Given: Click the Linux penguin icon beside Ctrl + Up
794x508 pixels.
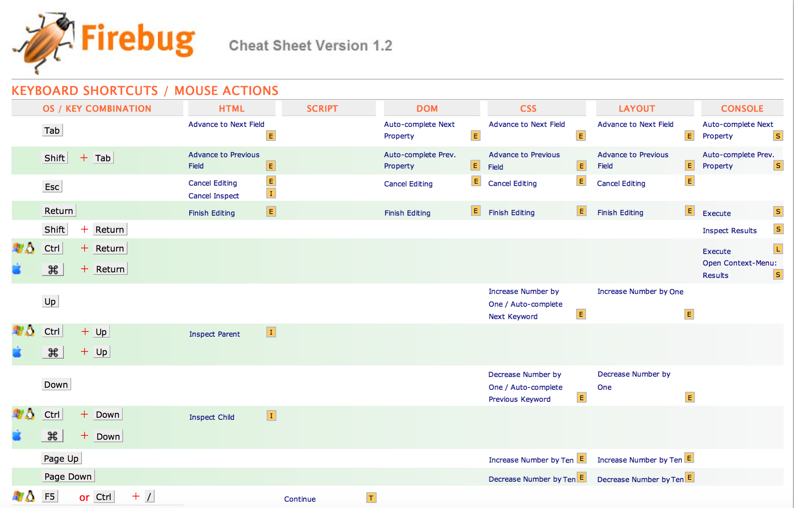Looking at the screenshot, I should tap(30, 331).
